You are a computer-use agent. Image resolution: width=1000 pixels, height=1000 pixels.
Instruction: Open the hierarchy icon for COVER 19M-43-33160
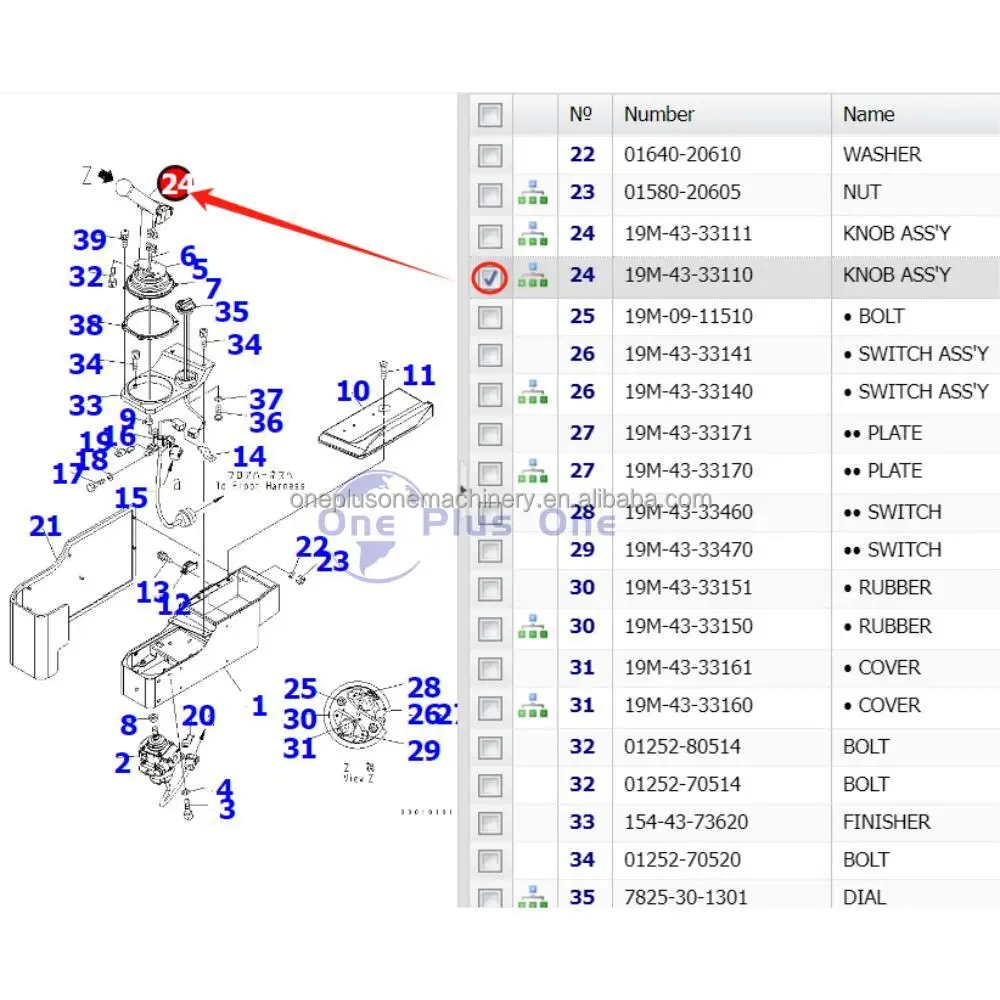tap(533, 706)
